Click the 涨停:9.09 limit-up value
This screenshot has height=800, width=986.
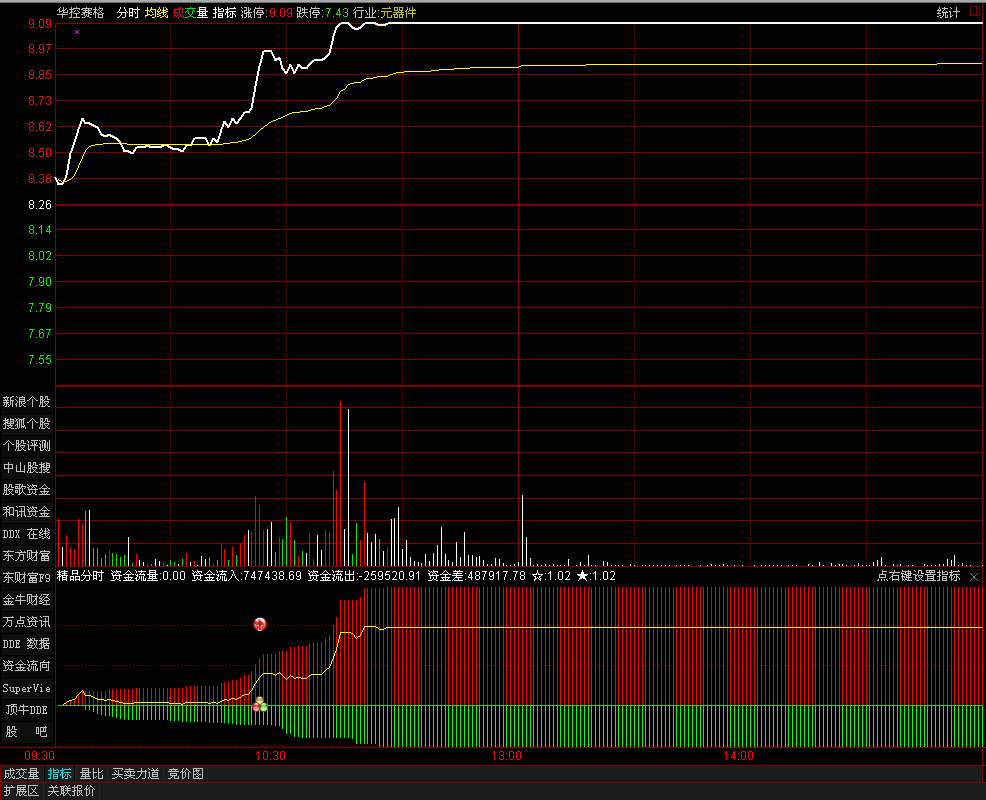click(267, 13)
